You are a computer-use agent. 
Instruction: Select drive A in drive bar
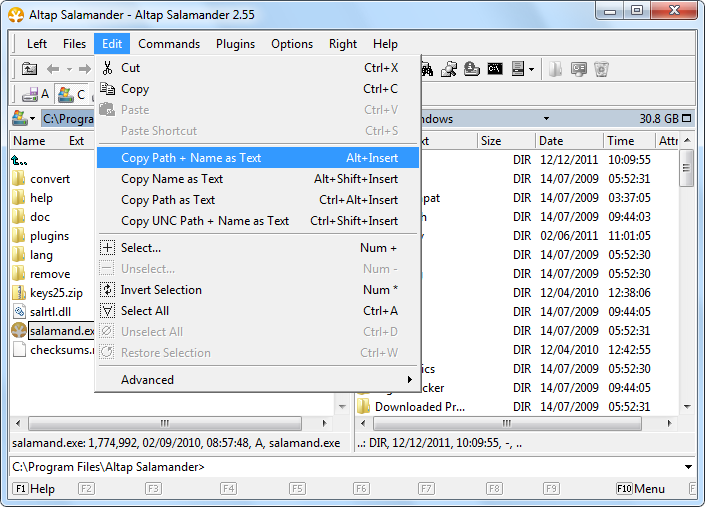(36, 94)
